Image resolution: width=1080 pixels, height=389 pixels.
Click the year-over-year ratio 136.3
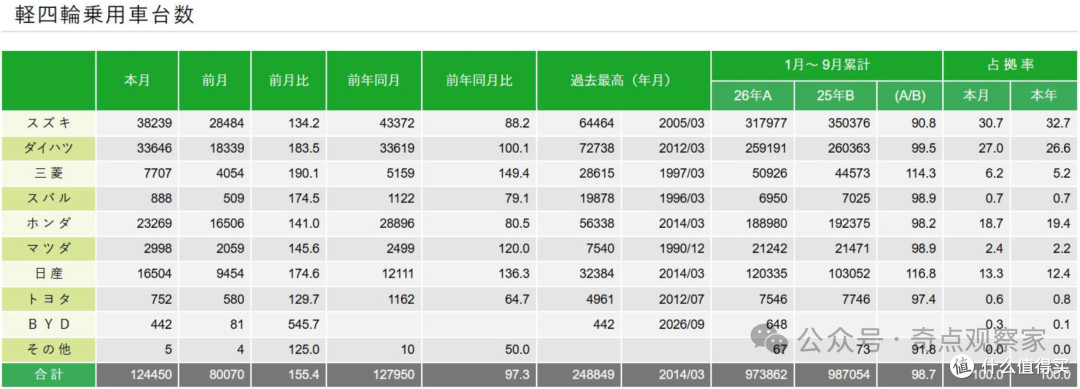point(515,274)
